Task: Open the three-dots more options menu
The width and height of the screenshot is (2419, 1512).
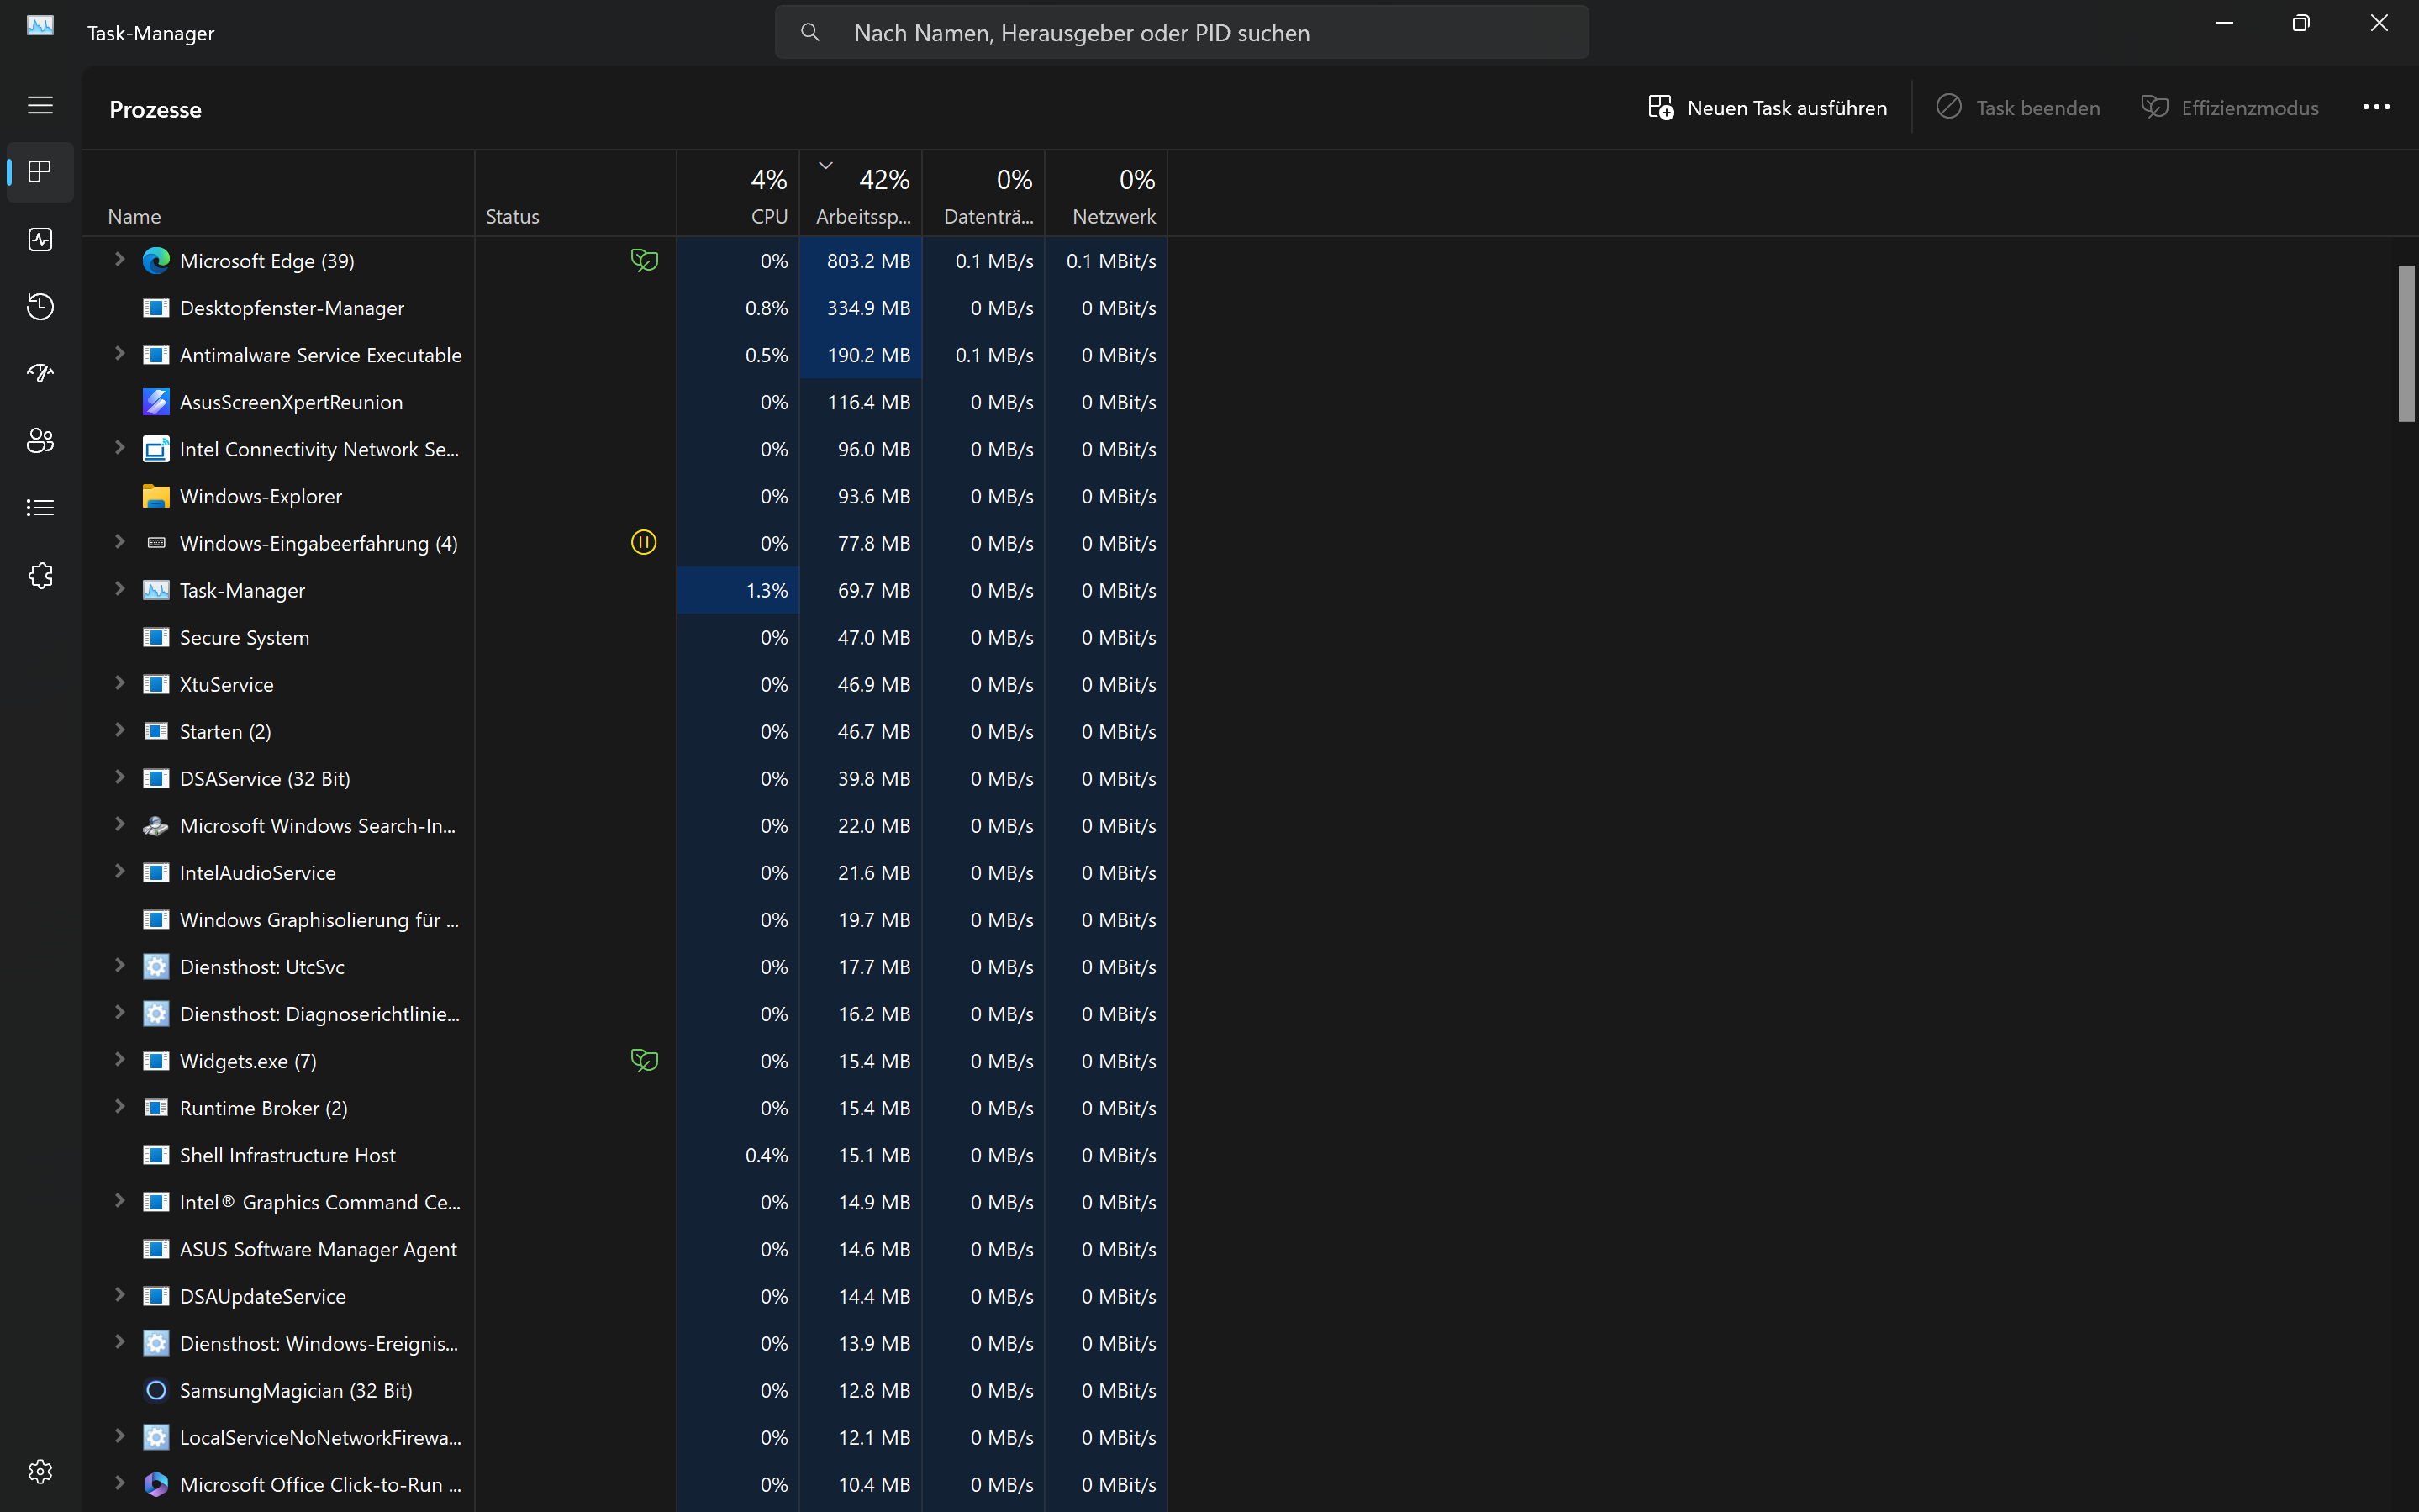Action: (2375, 107)
